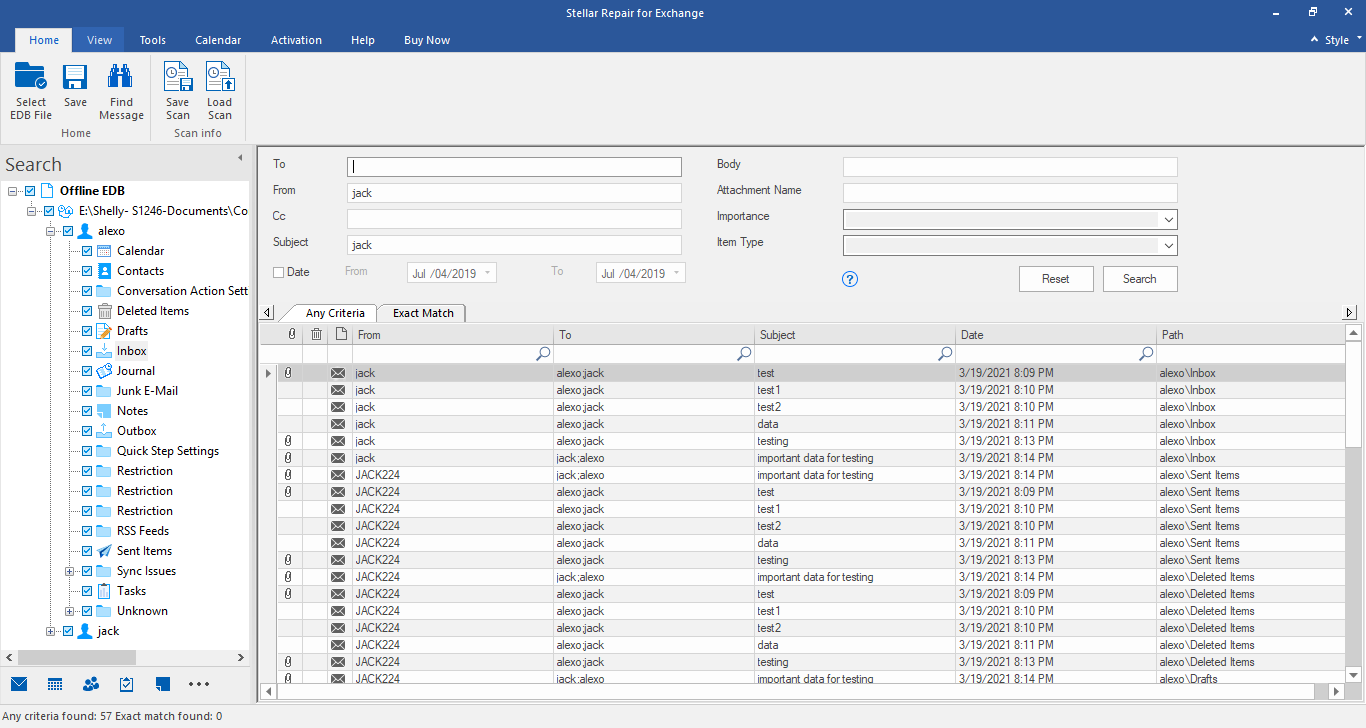Uncheck the Deleted Items checkbox
The image size is (1366, 728).
click(87, 311)
